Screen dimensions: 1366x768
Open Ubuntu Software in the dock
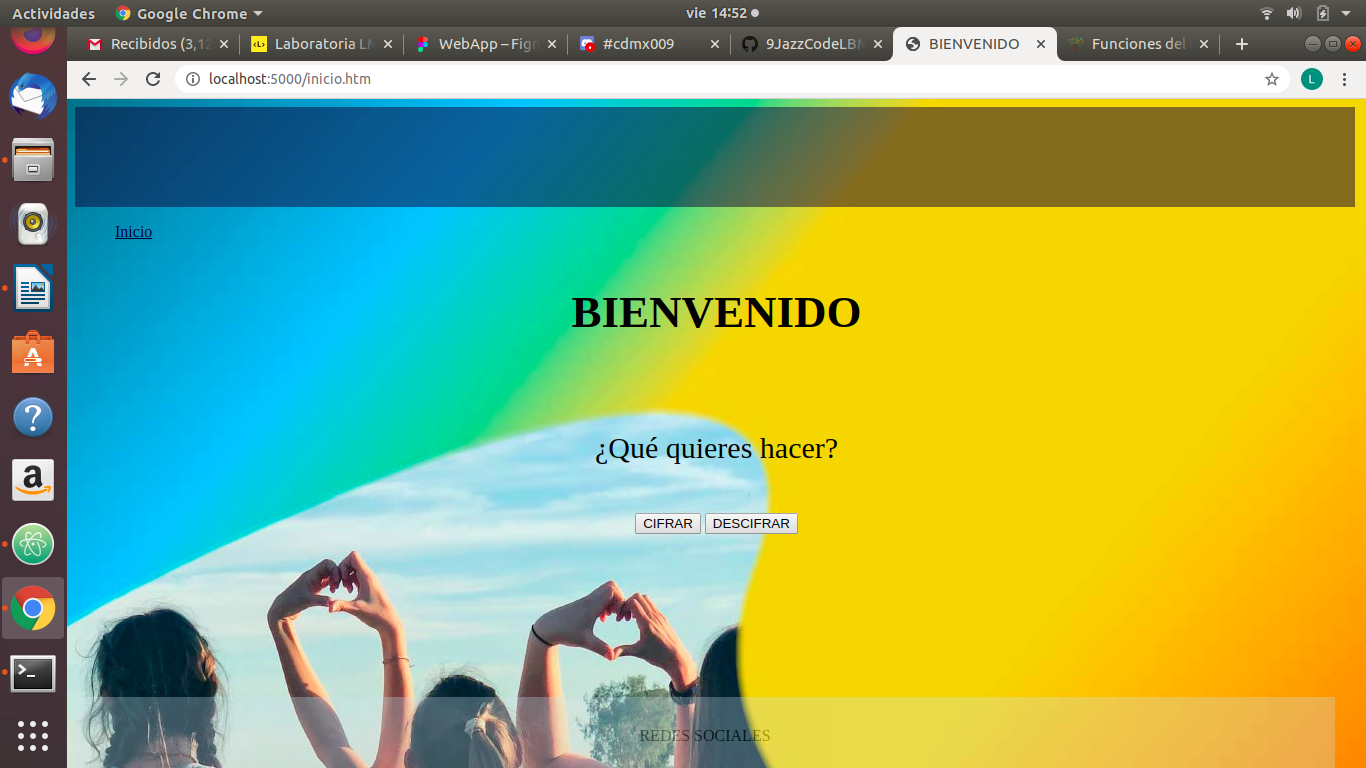[33, 352]
